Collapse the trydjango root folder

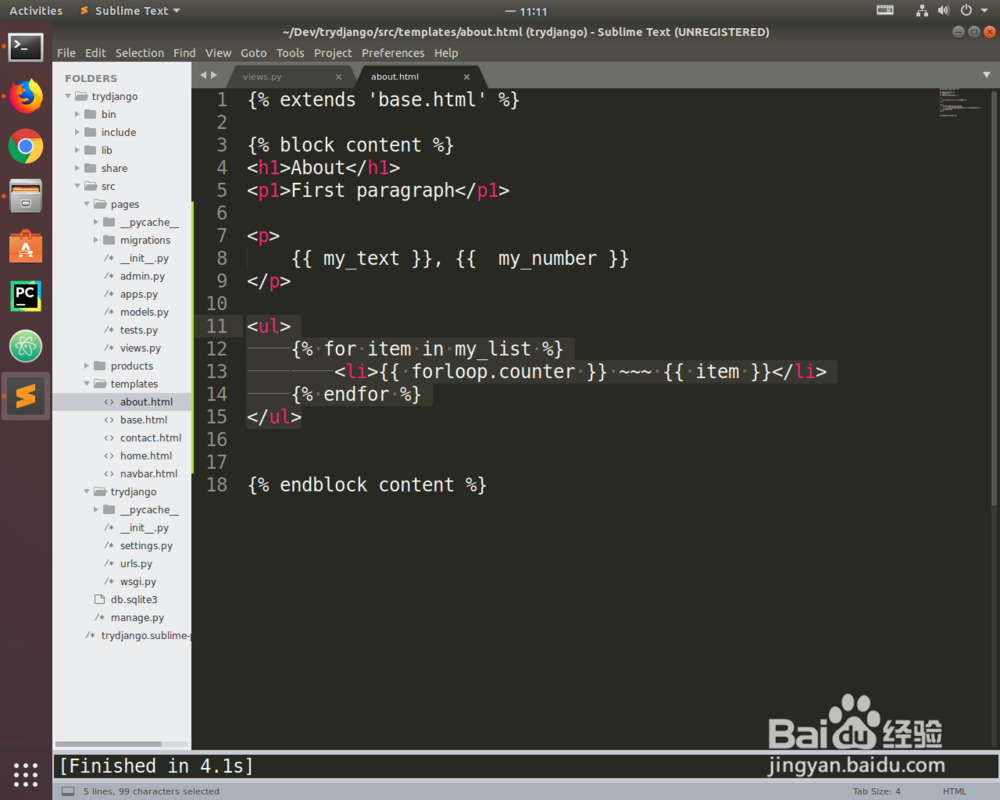click(68, 96)
